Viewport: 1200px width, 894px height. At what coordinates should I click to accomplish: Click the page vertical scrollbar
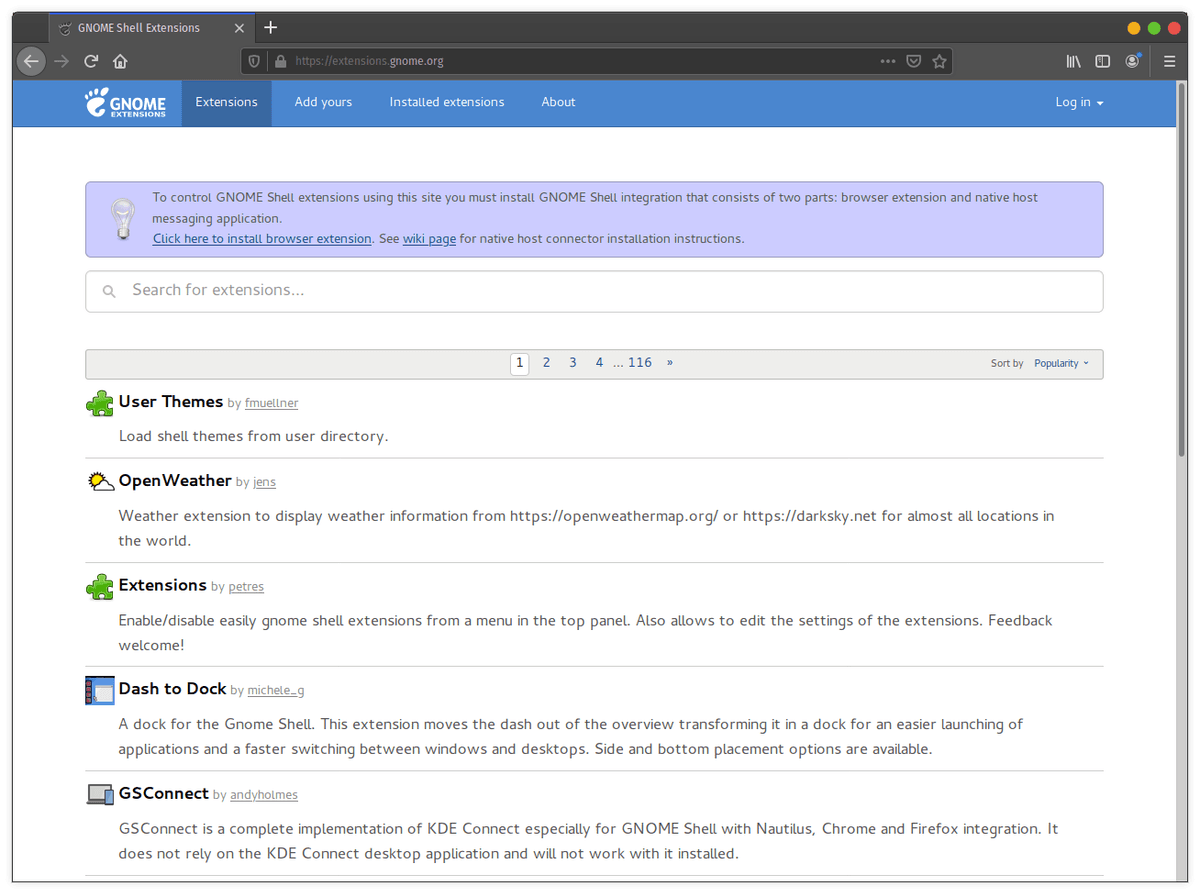coord(1182,270)
